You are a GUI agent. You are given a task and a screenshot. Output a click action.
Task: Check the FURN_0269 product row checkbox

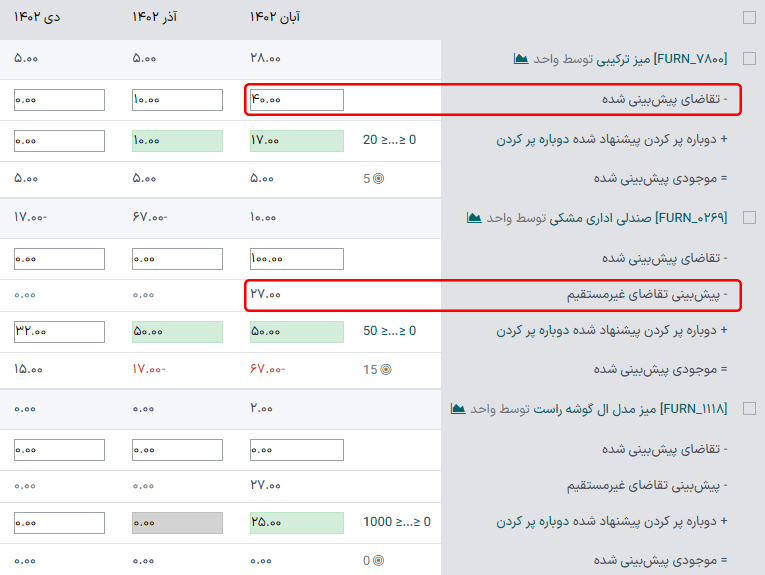(x=749, y=217)
